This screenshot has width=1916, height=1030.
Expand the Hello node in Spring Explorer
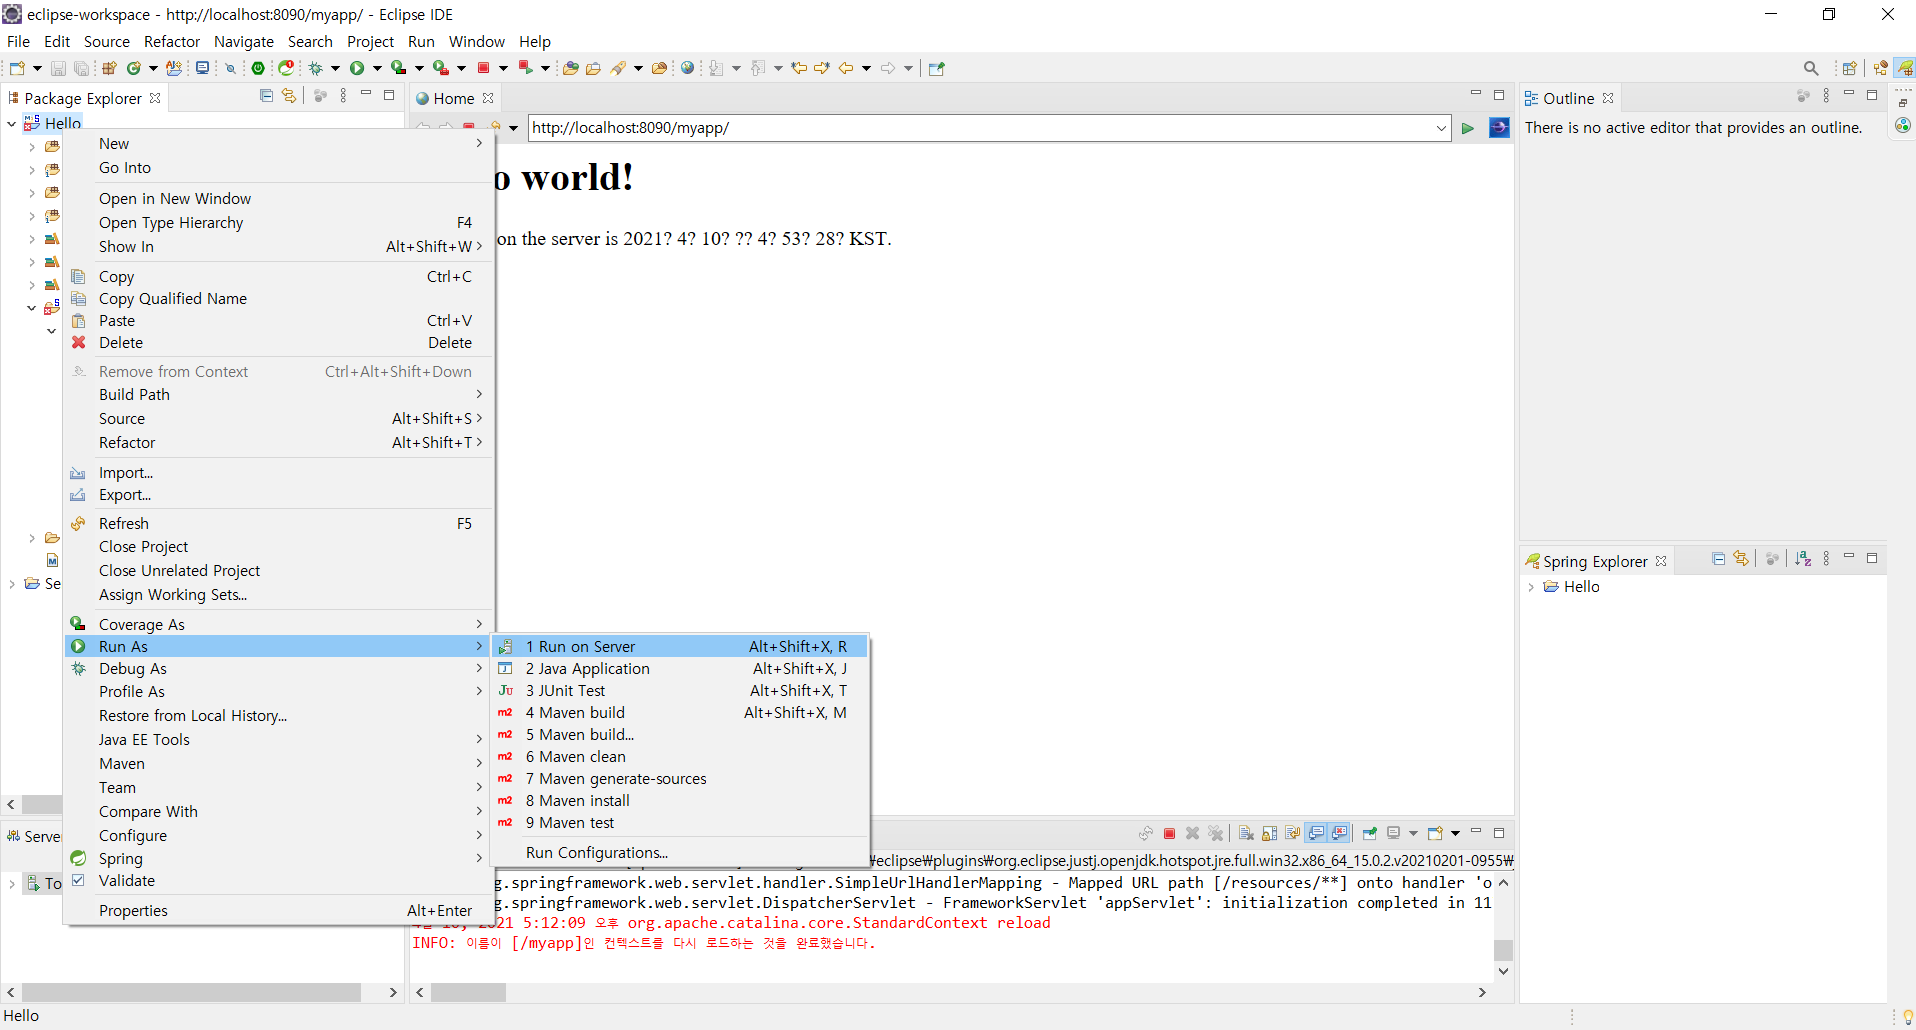tap(1531, 587)
